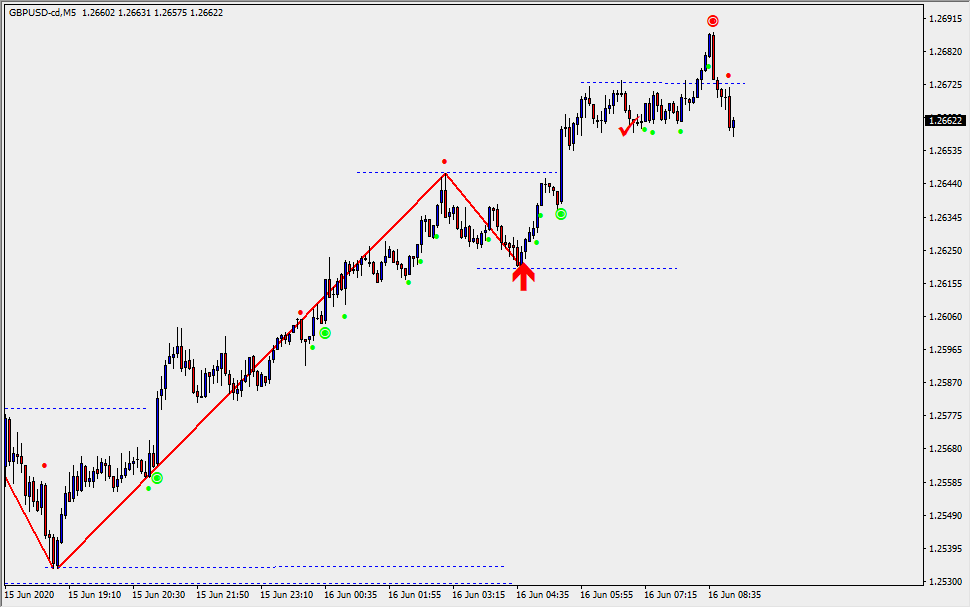Click the current price label 1.26622
Image resolution: width=971 pixels, height=608 pixels.
945,120
